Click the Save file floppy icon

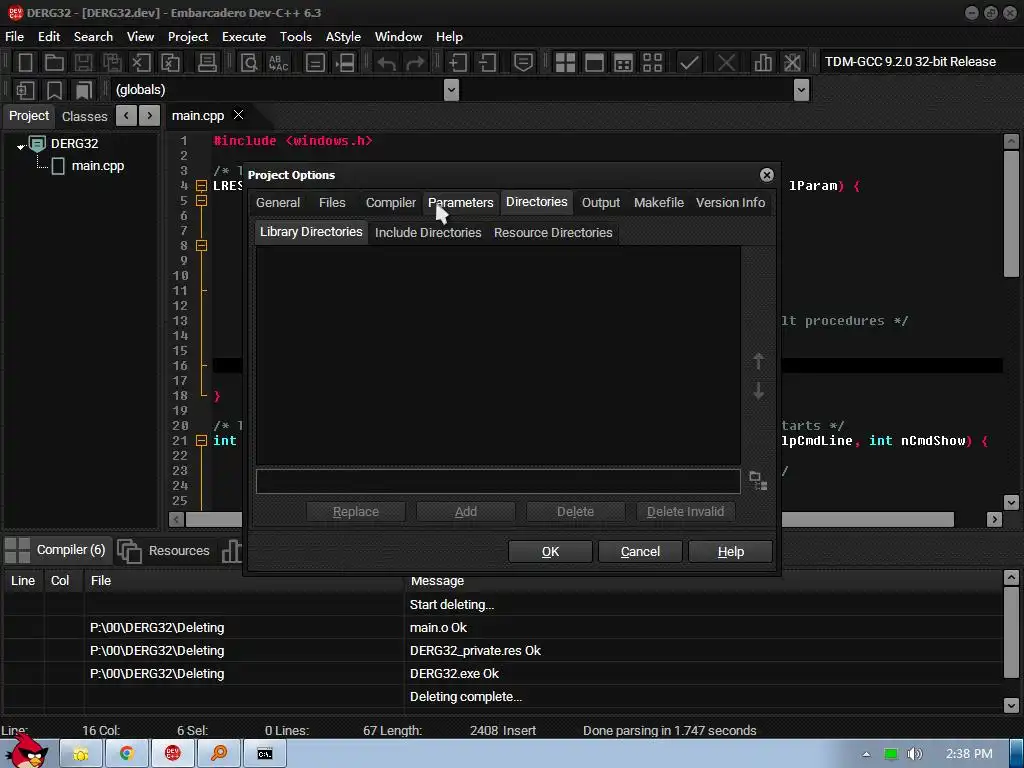83,63
